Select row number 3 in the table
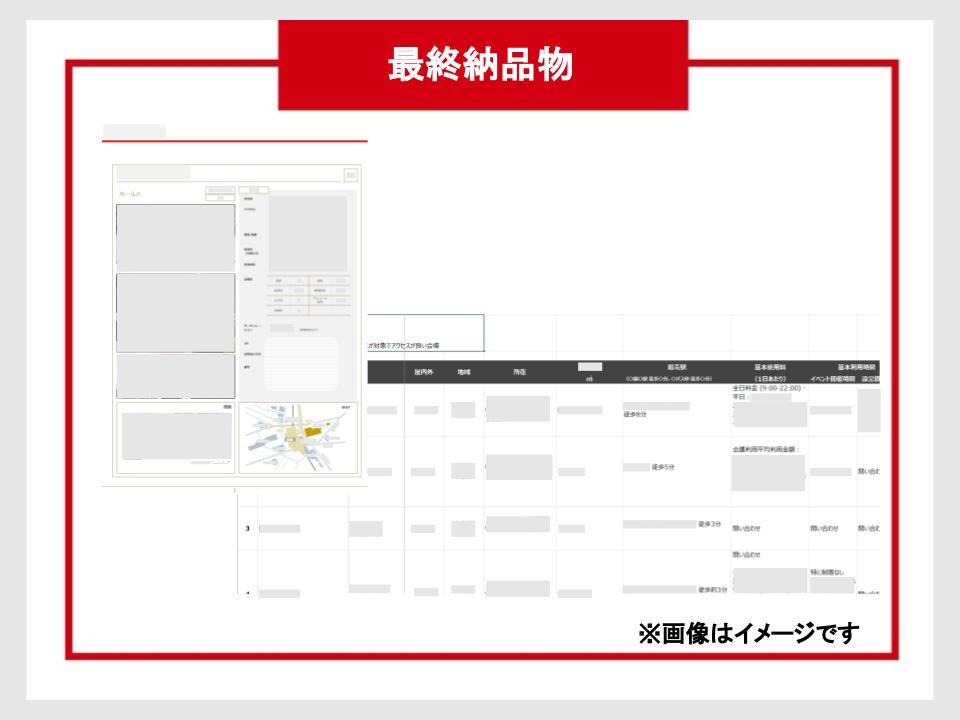960x720 pixels. [247, 528]
